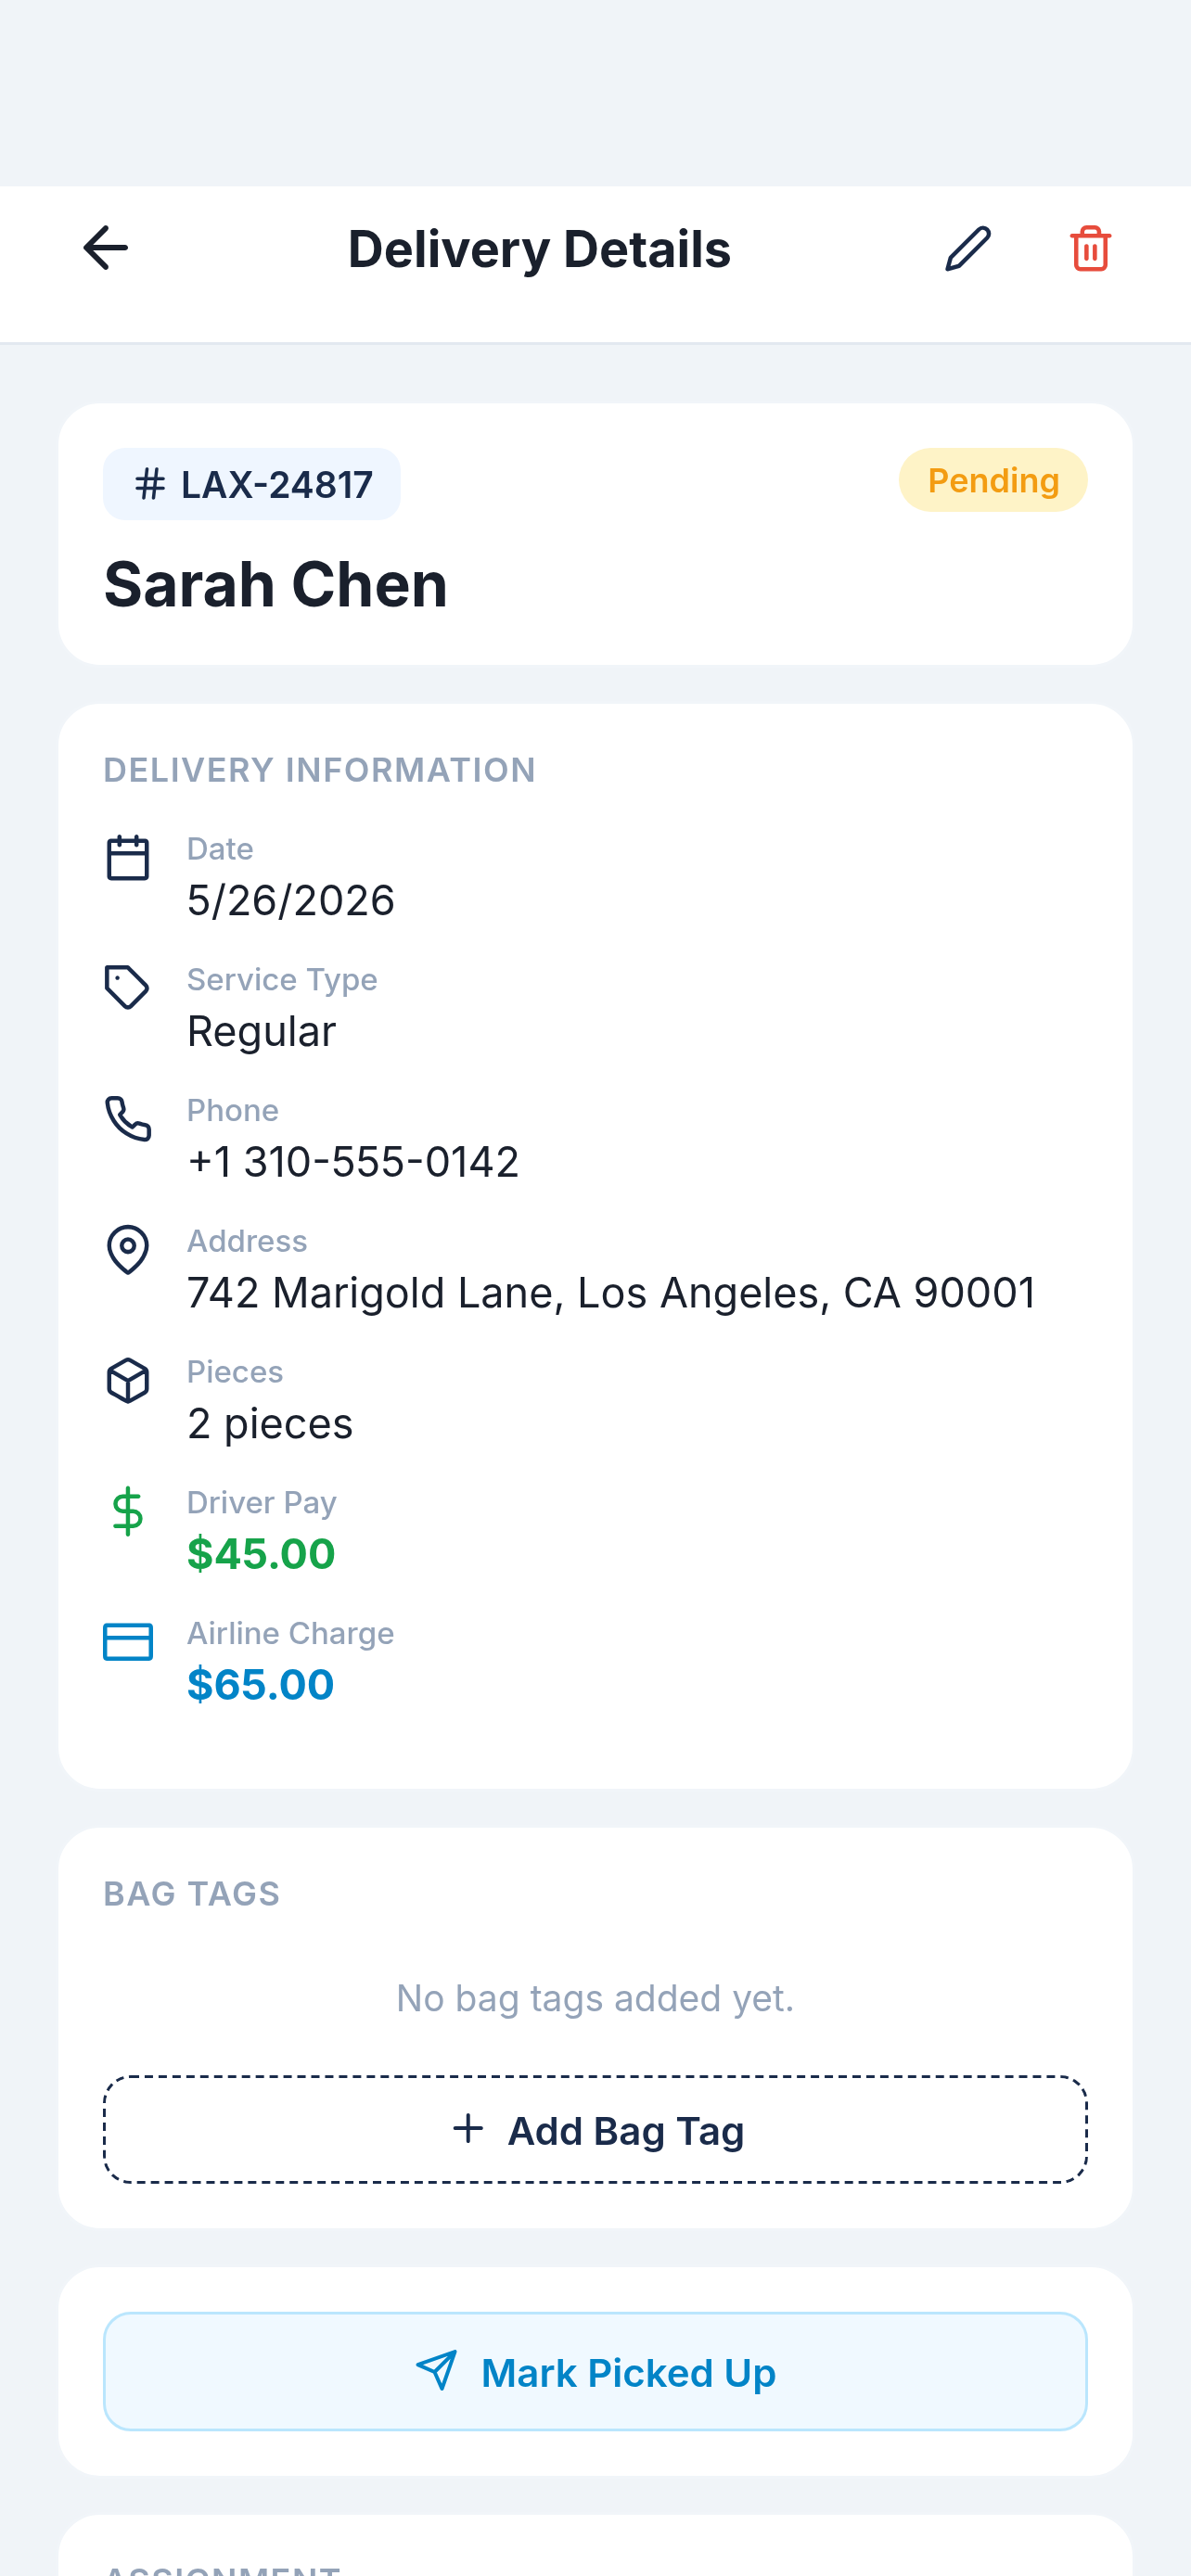Tap the map pin icon beside Address
This screenshot has height=2576, width=1191.
point(128,1250)
